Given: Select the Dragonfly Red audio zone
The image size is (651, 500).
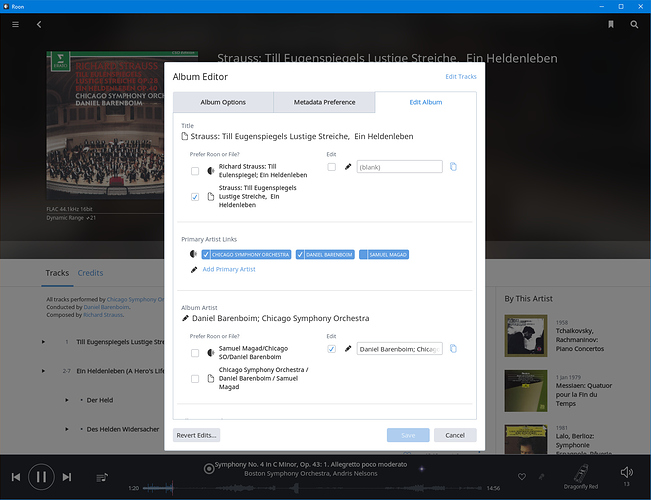Looking at the screenshot, I should 581,477.
